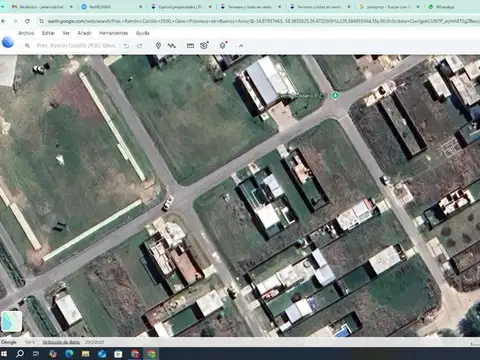Click the Google logo in status bar
480x360 pixels.
pos(9,342)
